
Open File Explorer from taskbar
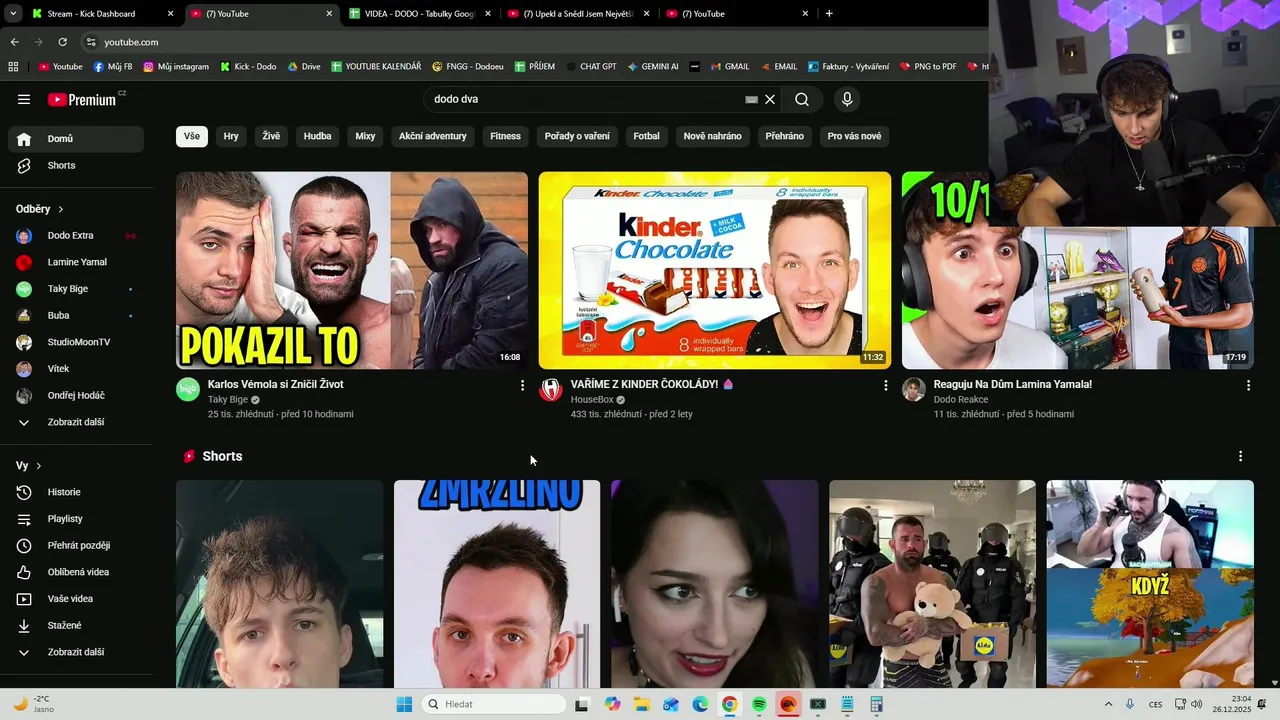pyautogui.click(x=642, y=704)
